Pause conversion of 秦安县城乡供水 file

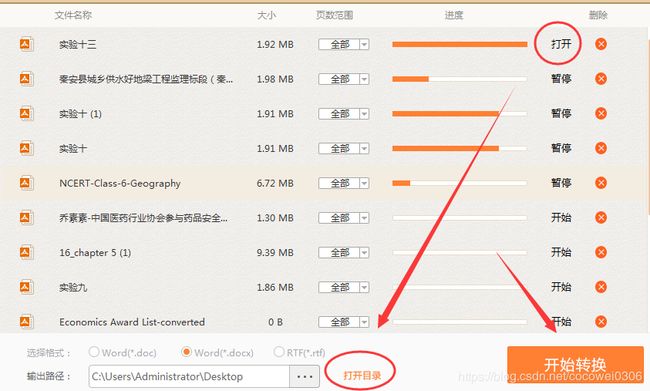point(561,78)
